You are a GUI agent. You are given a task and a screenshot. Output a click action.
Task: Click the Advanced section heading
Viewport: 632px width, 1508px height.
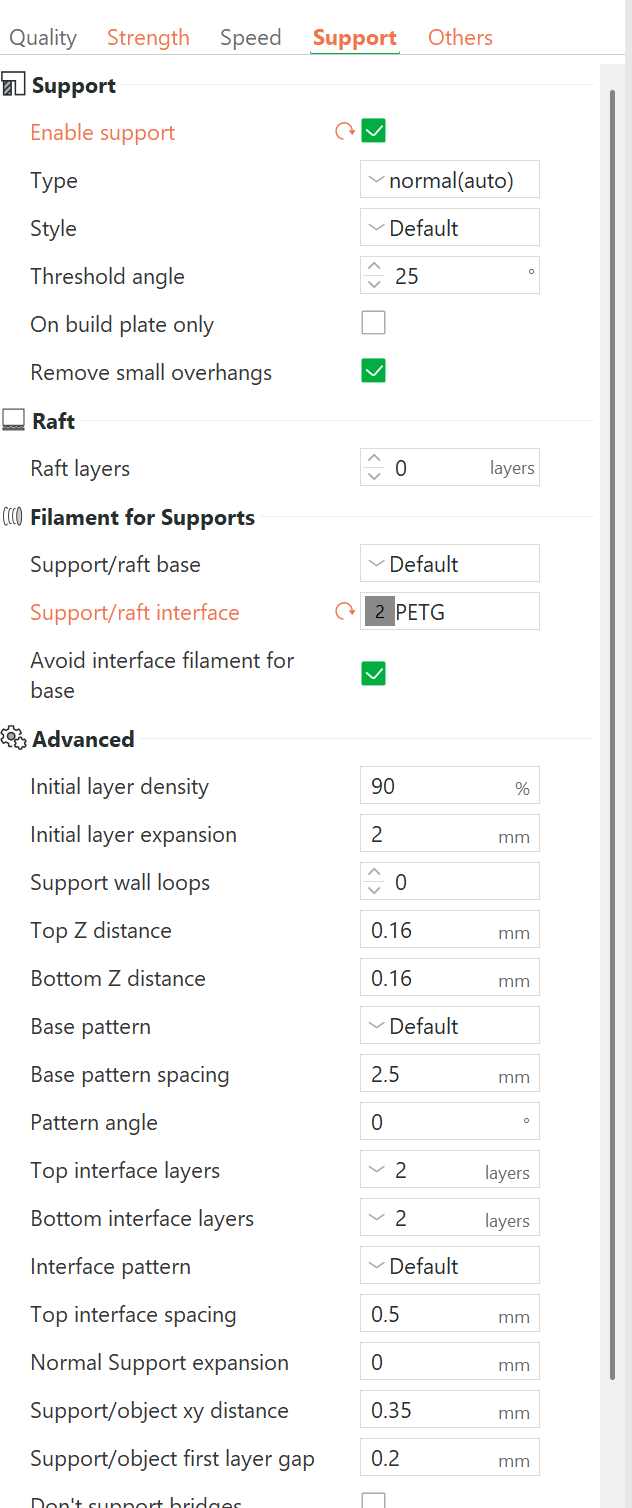pos(83,739)
